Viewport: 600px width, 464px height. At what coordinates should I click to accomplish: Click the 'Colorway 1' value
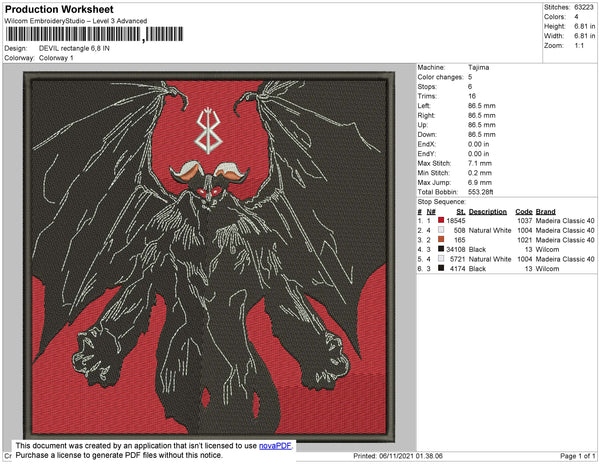56,58
